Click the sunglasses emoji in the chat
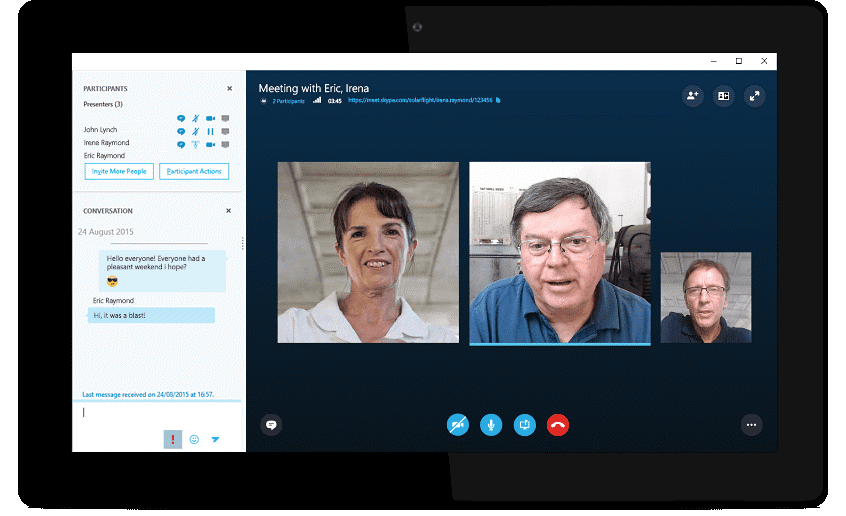The image size is (846, 516). 112,281
